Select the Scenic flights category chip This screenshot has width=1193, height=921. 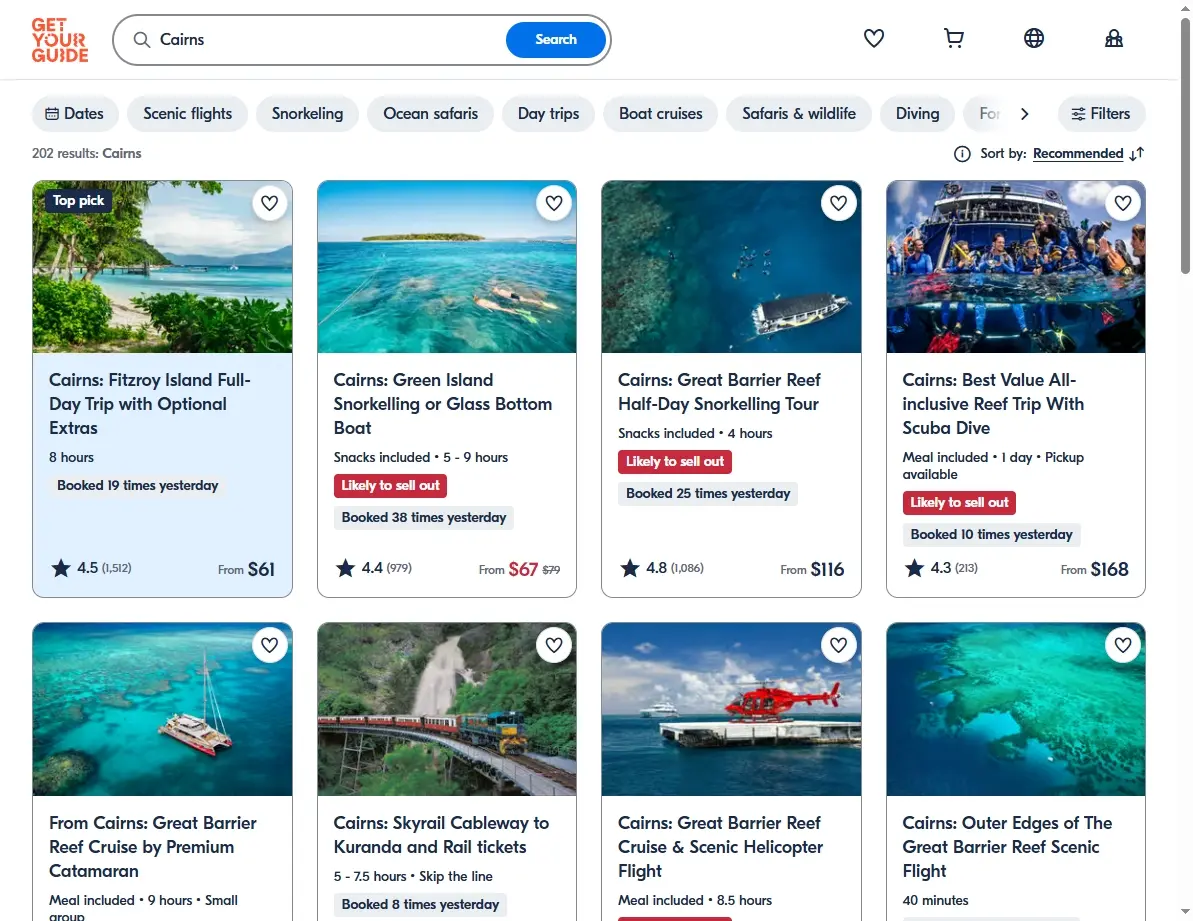tap(187, 114)
